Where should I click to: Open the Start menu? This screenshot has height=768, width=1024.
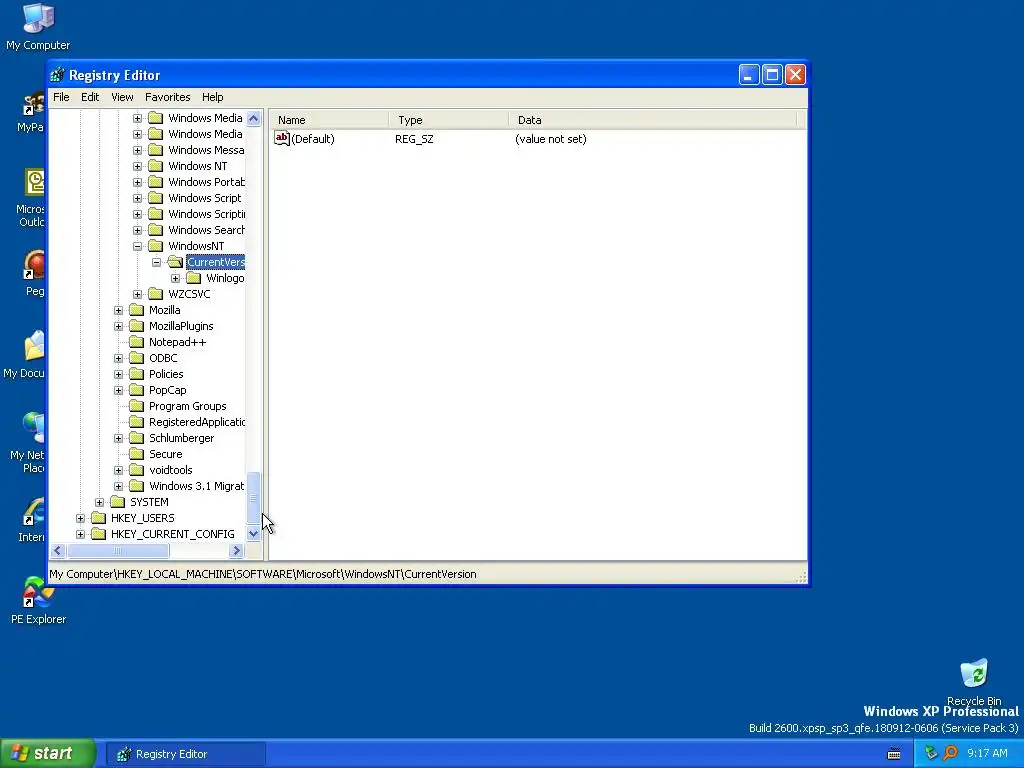pos(47,754)
